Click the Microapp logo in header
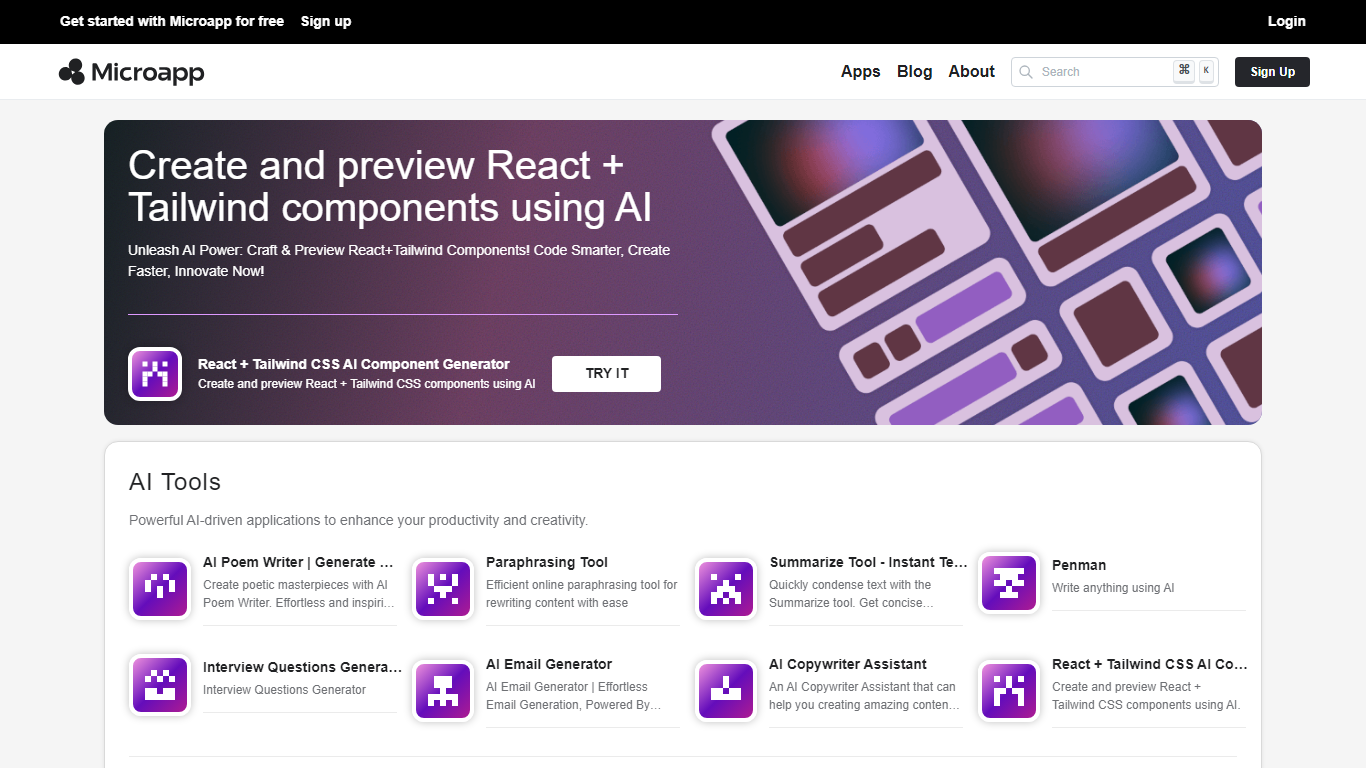This screenshot has width=1366, height=768. (132, 72)
